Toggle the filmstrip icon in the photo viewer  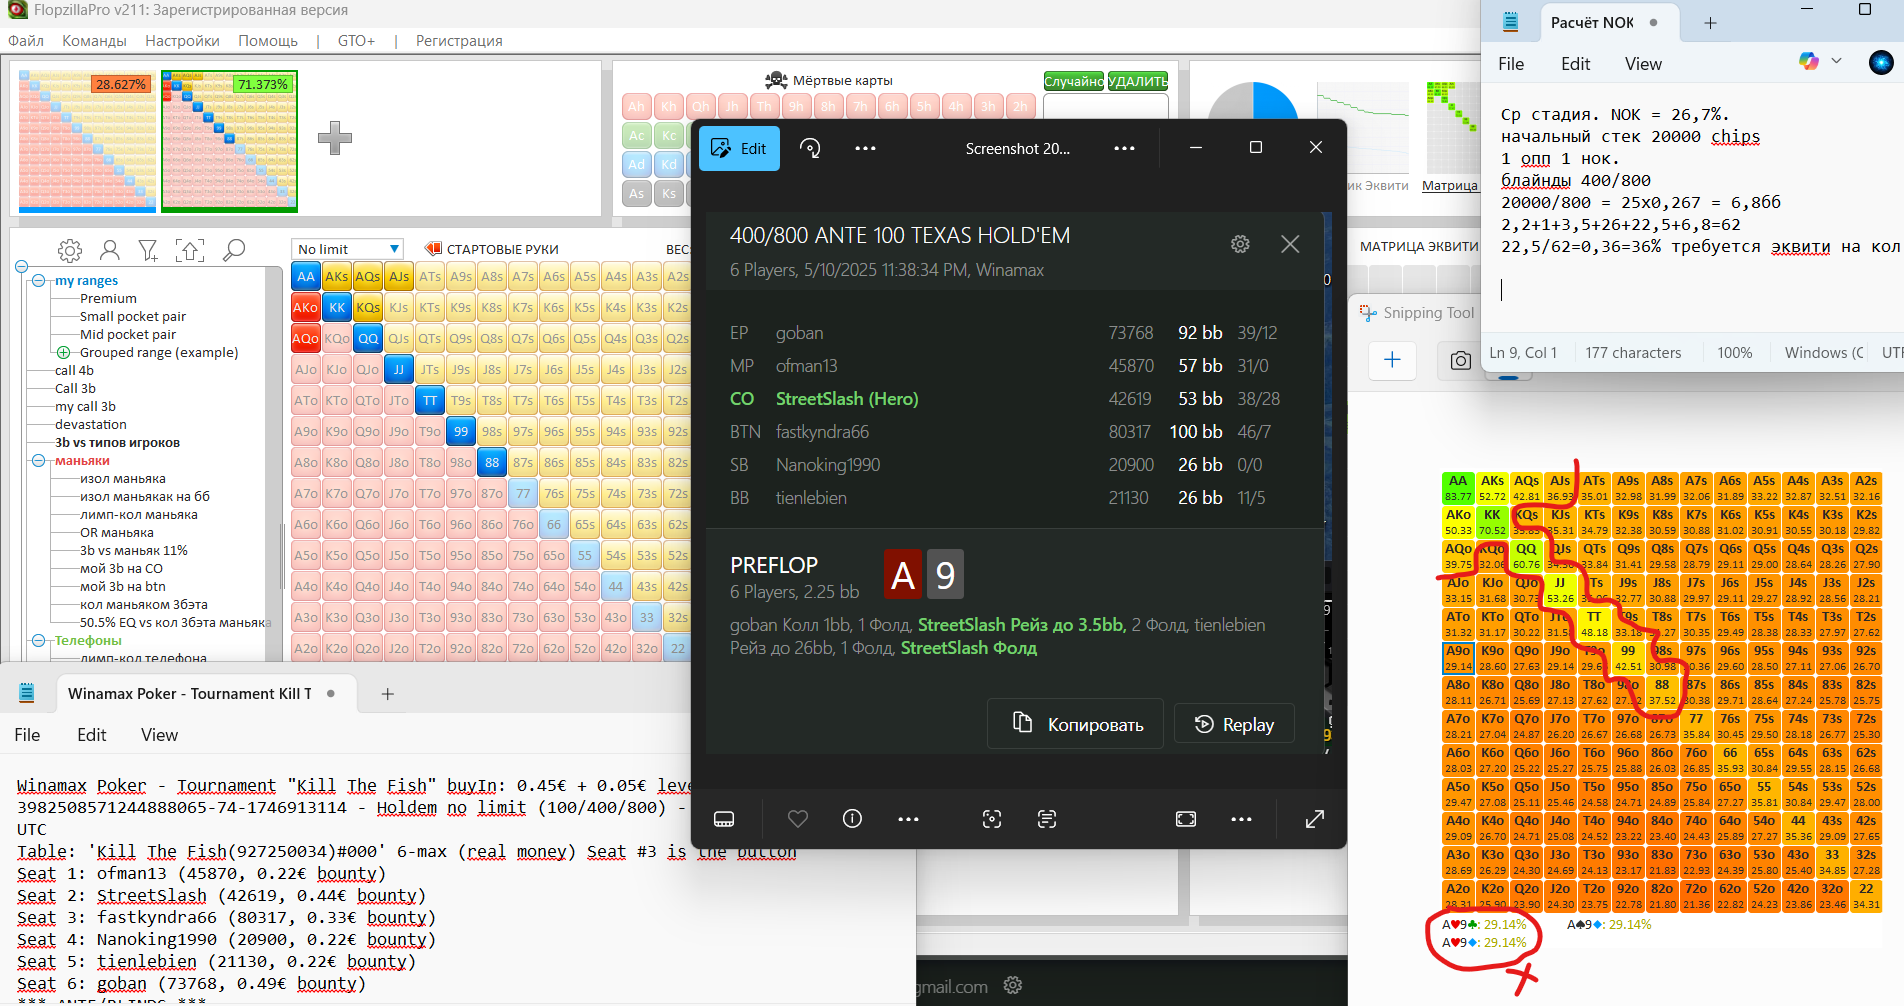pos(725,819)
